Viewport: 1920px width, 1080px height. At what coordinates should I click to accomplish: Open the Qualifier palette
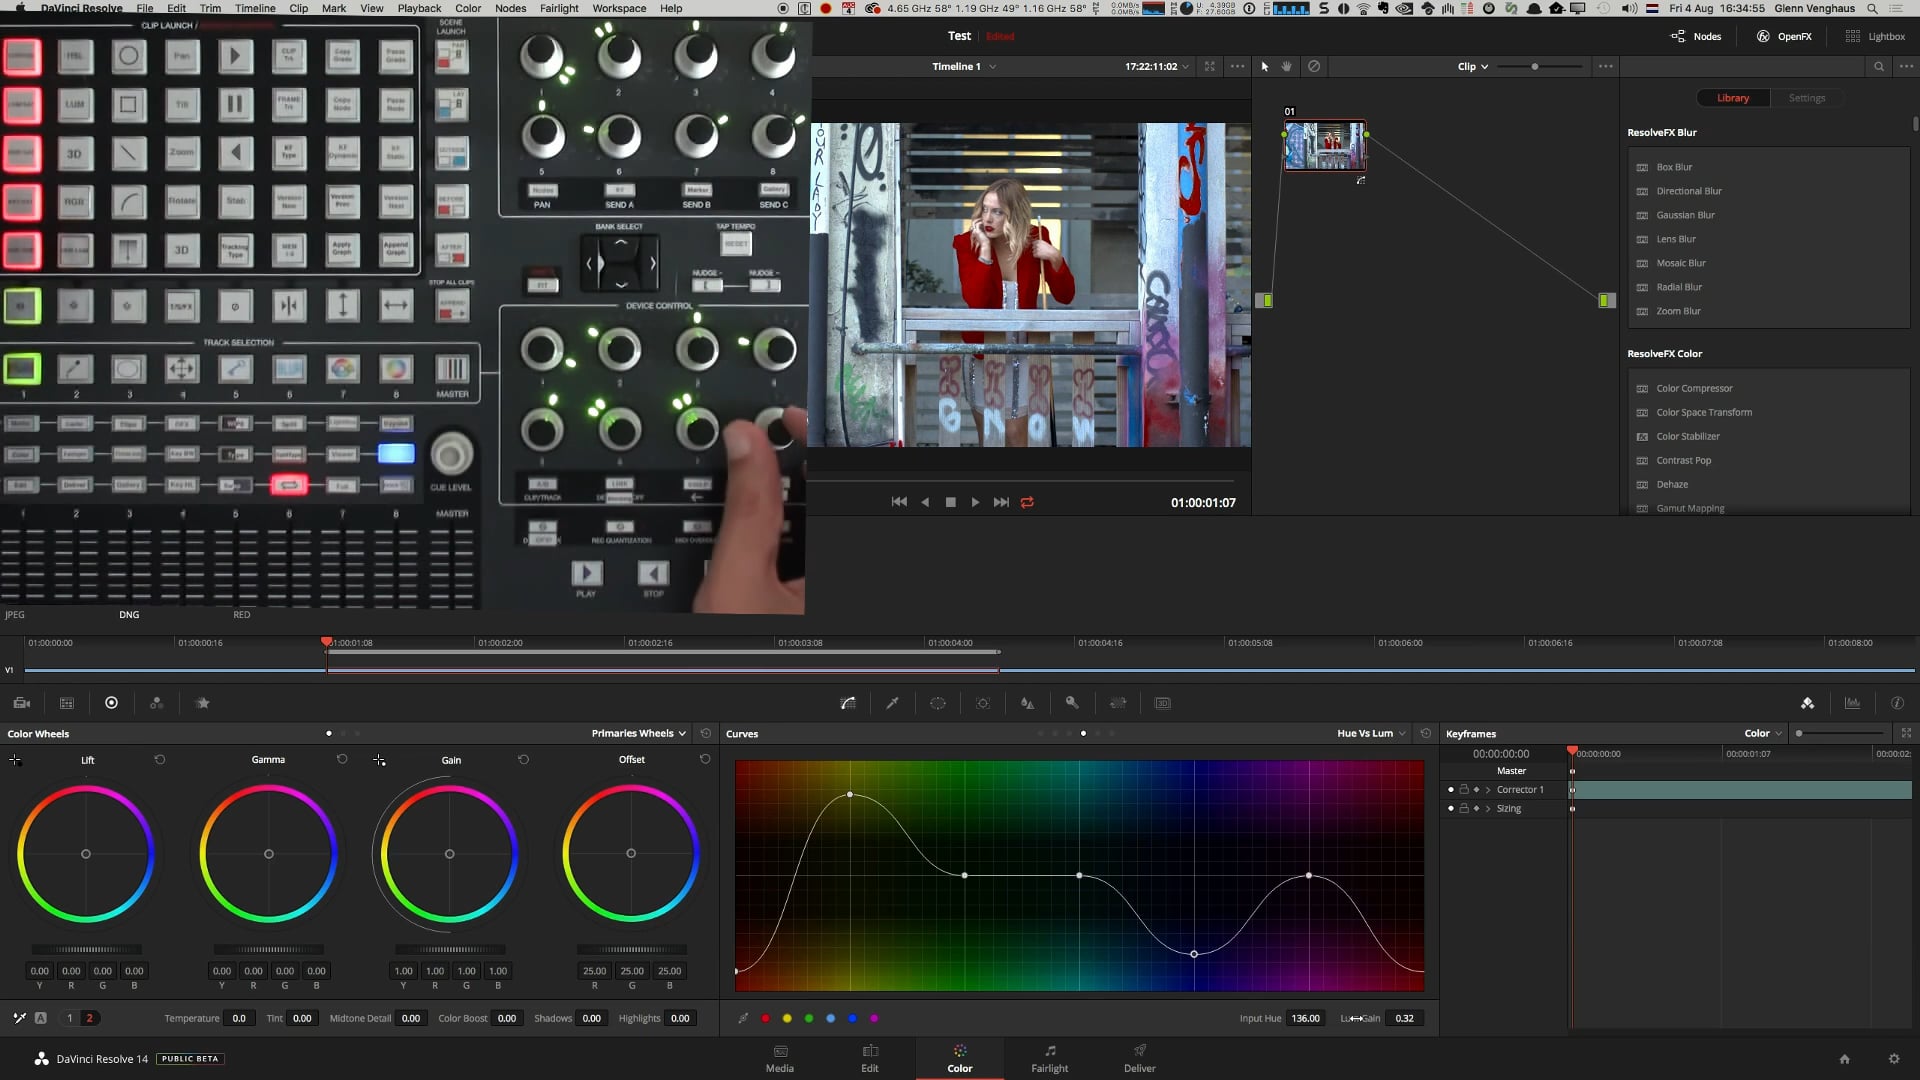(x=893, y=703)
